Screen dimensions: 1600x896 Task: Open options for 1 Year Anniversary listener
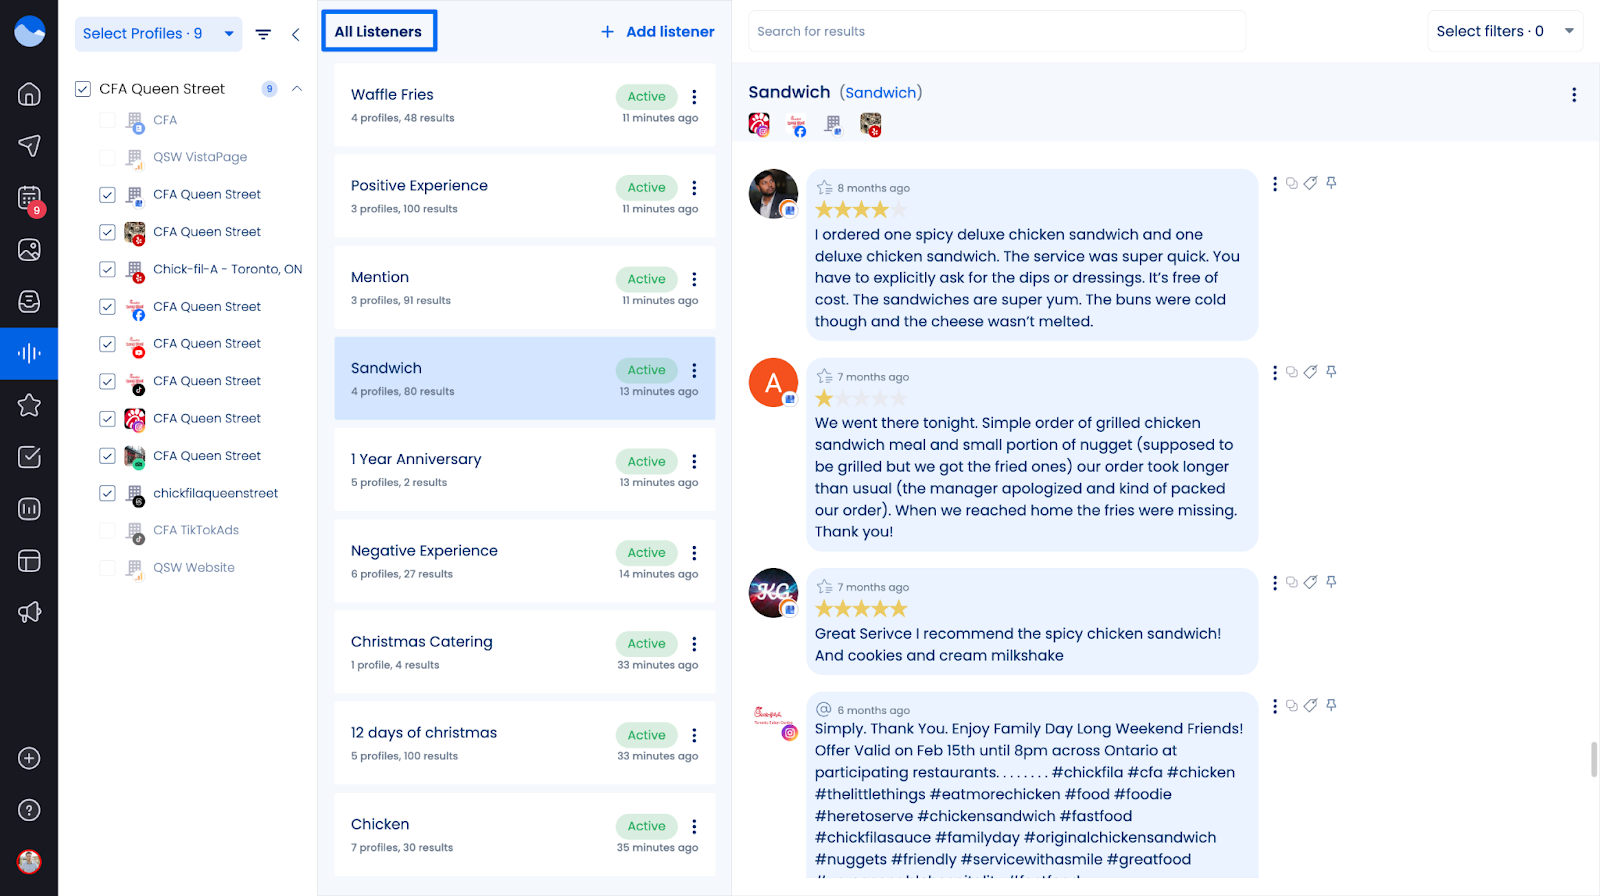tap(694, 462)
